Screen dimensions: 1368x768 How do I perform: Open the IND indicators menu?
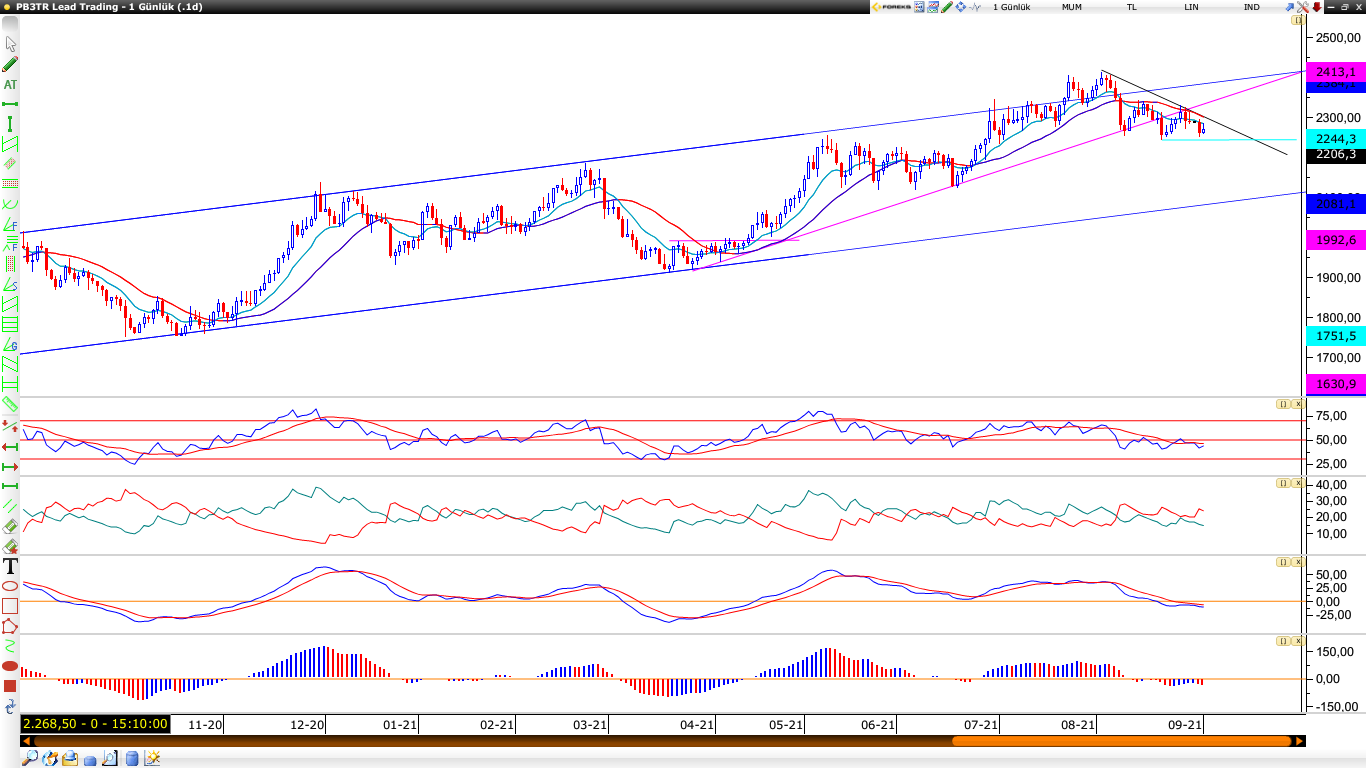[1251, 7]
